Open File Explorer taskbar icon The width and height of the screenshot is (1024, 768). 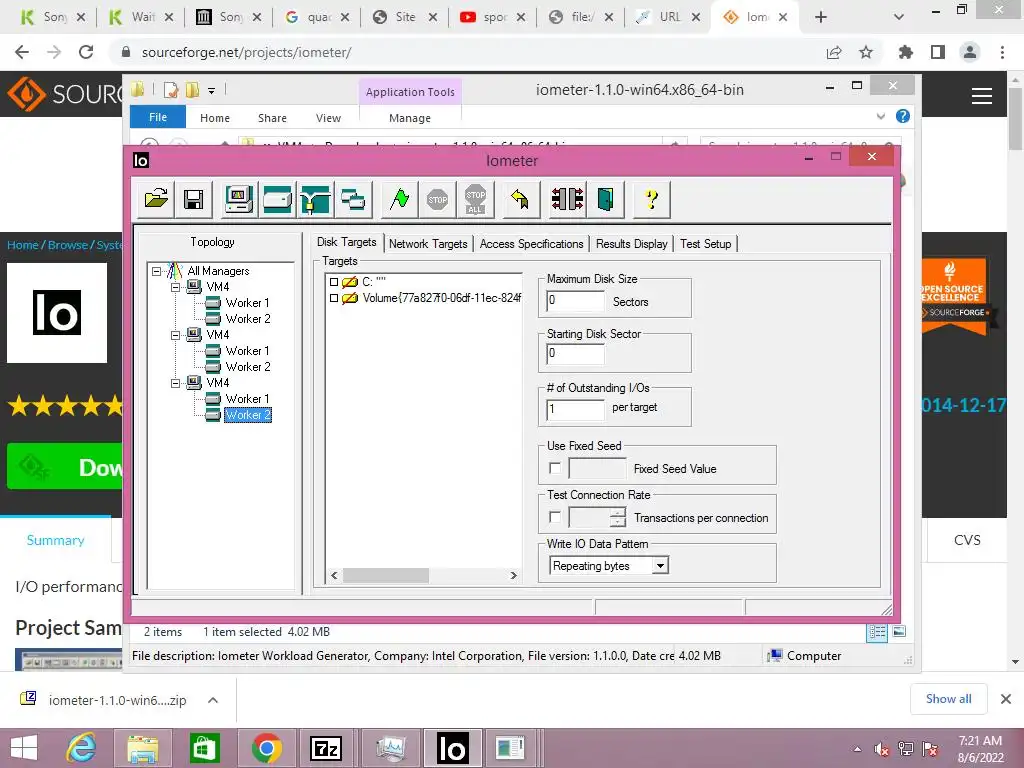coord(142,748)
